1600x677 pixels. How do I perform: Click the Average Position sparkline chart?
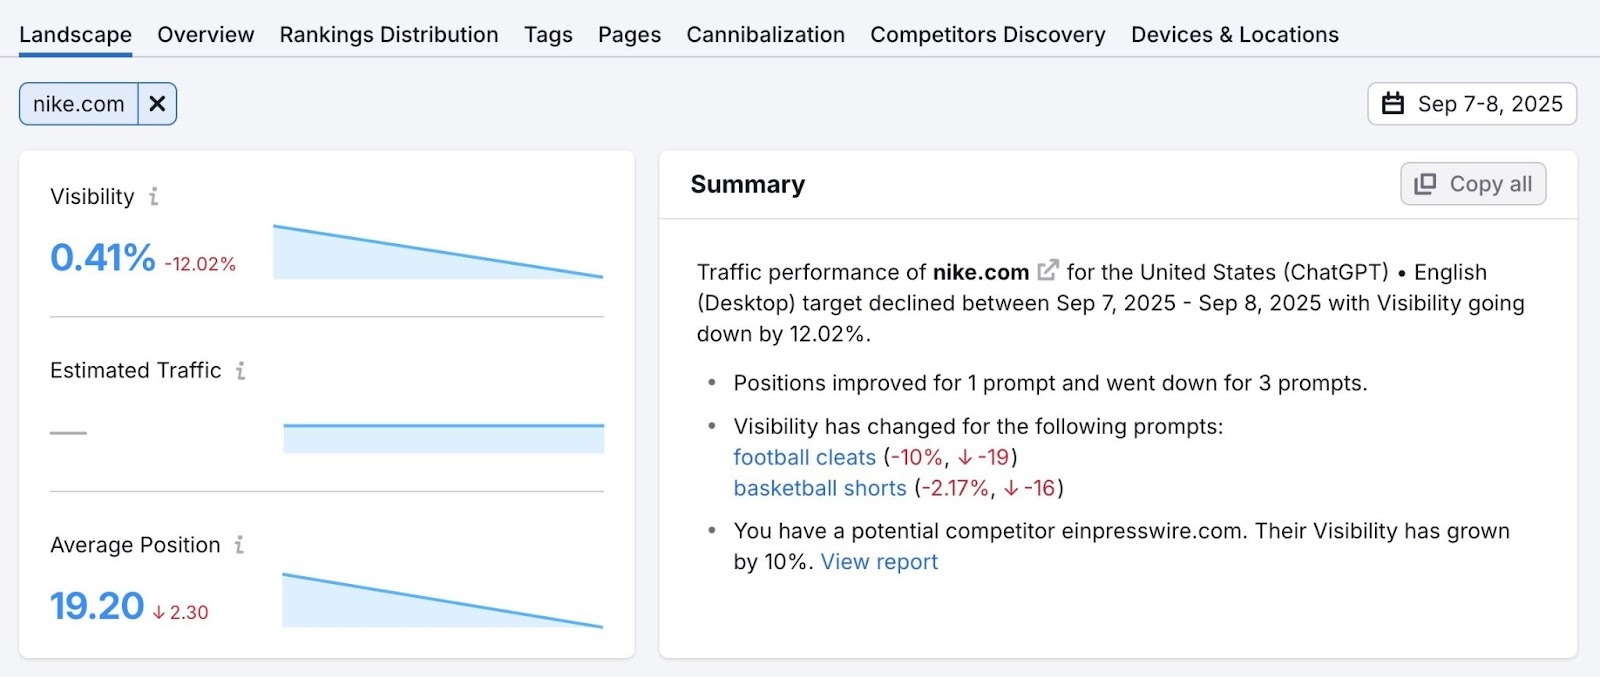[x=443, y=600]
